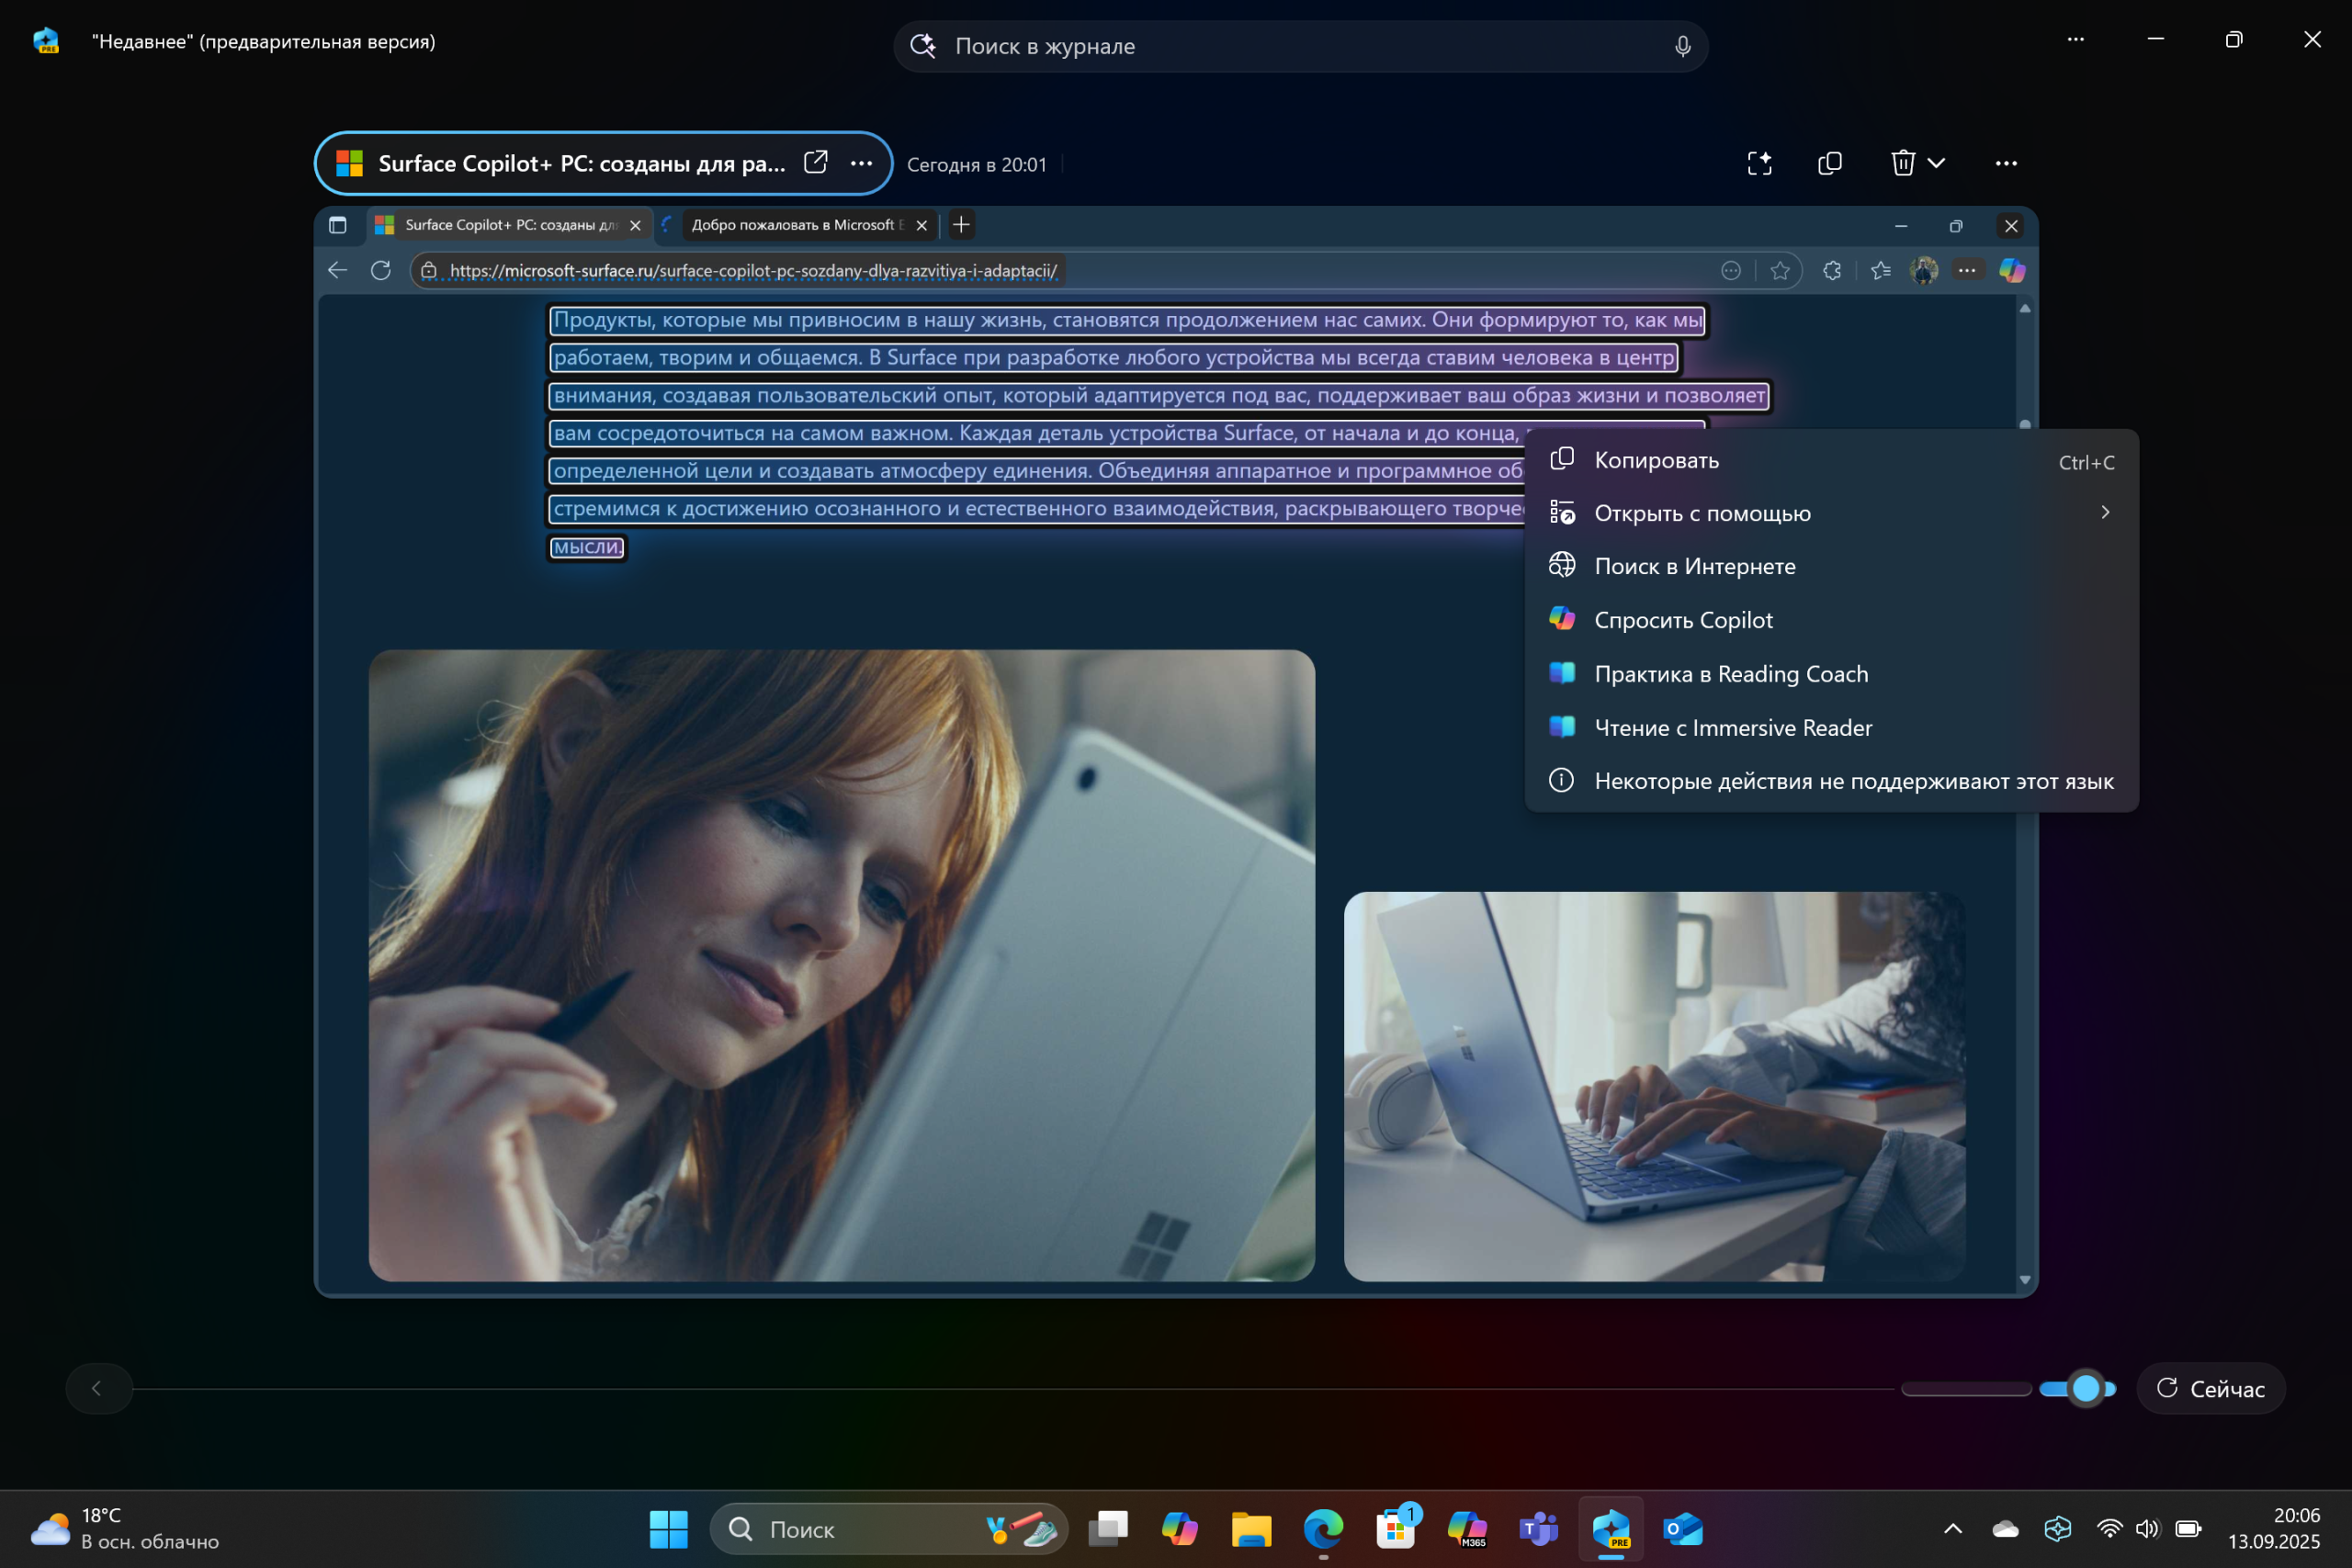Open the weather widget showing 18°C
This screenshot has height=1568, width=2352.
(125, 1529)
